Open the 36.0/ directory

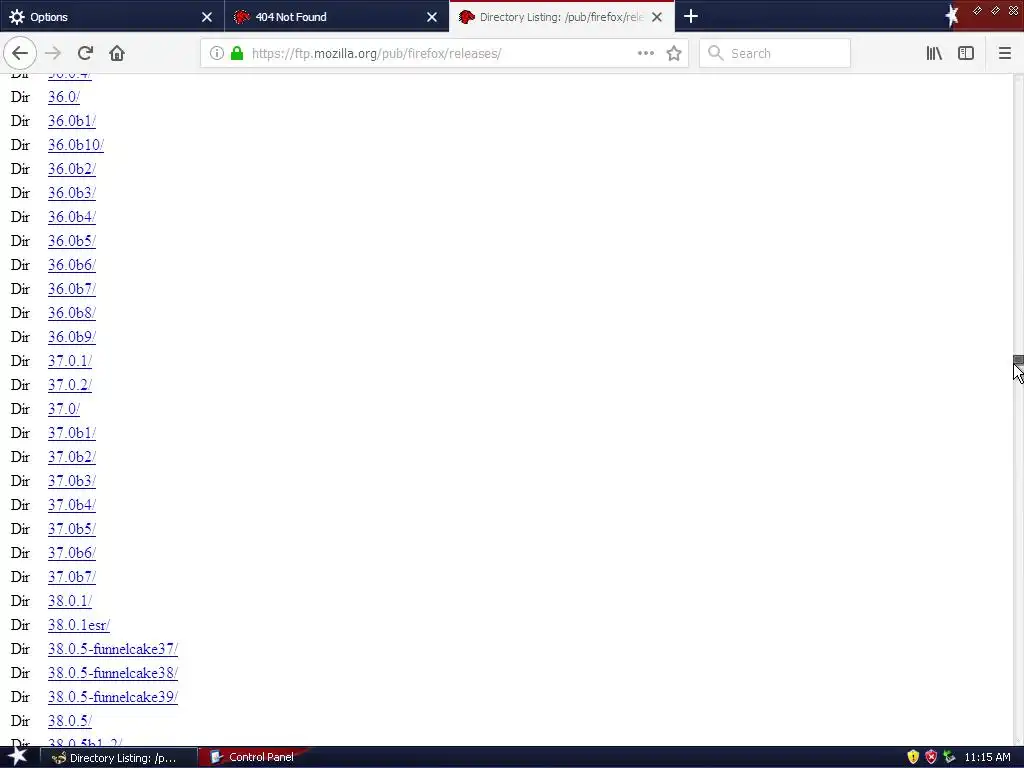[64, 97]
